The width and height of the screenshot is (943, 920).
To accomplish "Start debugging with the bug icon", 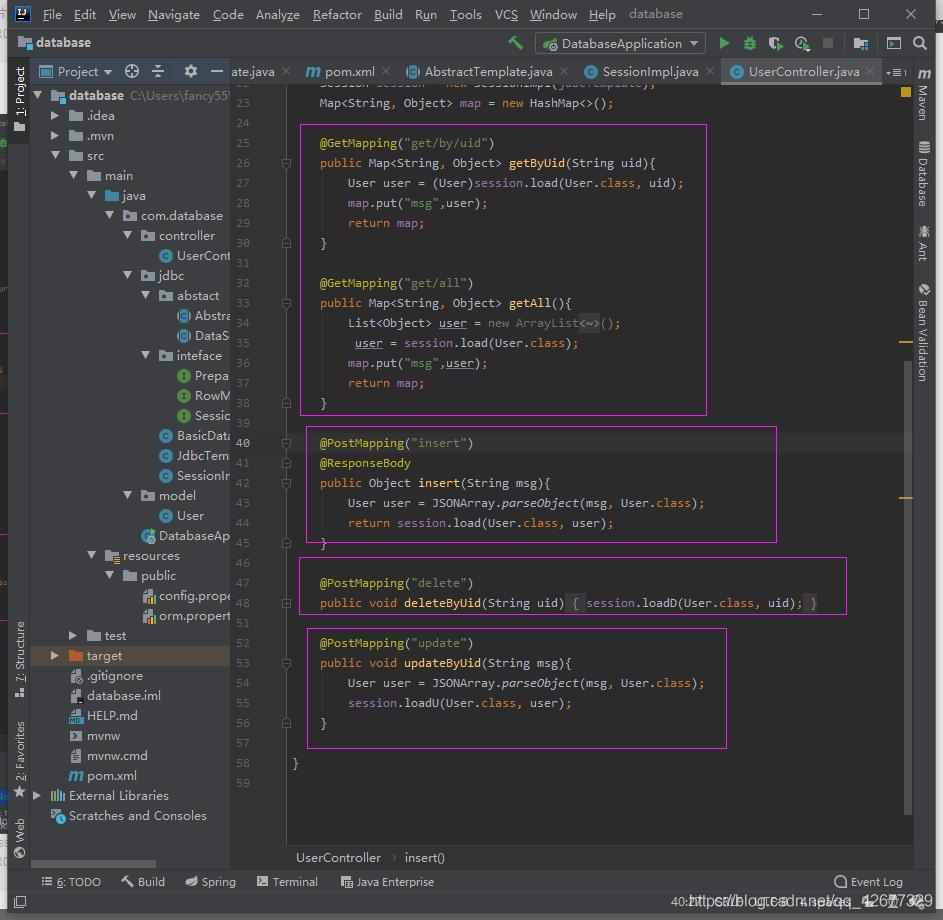I will (x=750, y=43).
